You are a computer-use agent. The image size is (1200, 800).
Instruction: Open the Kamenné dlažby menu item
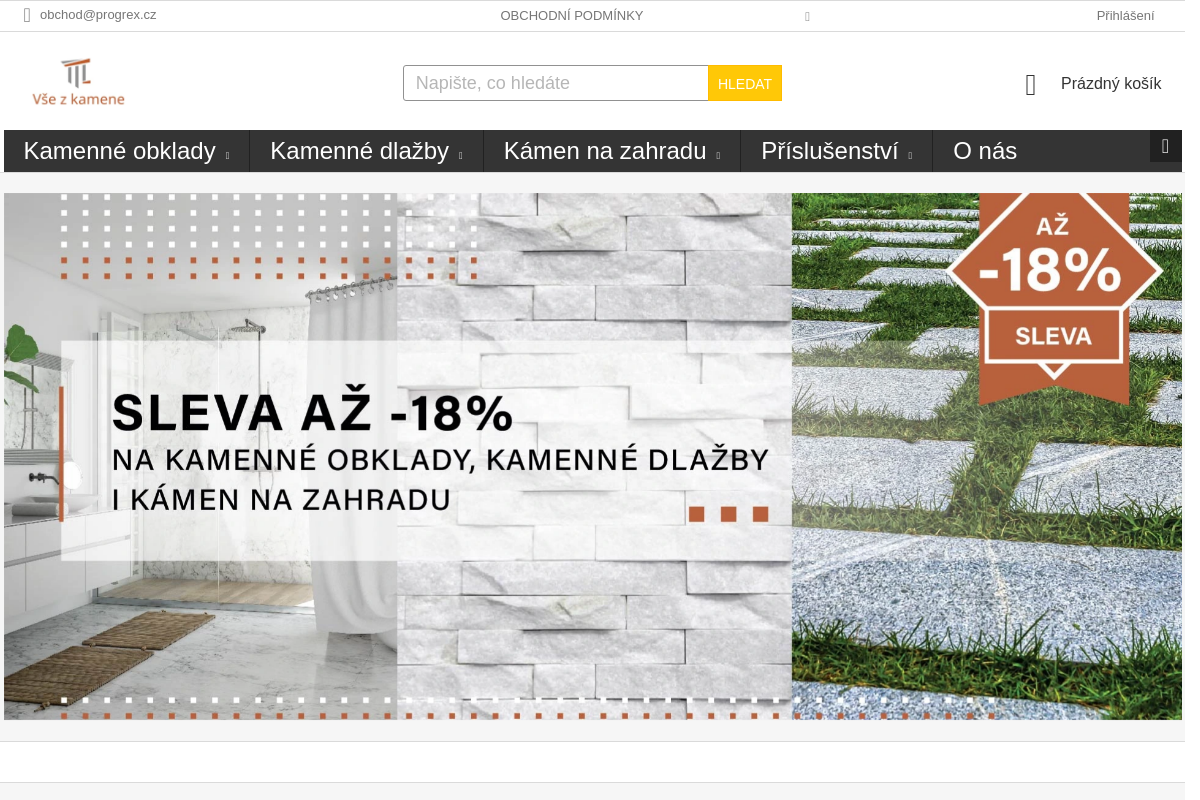[360, 151]
